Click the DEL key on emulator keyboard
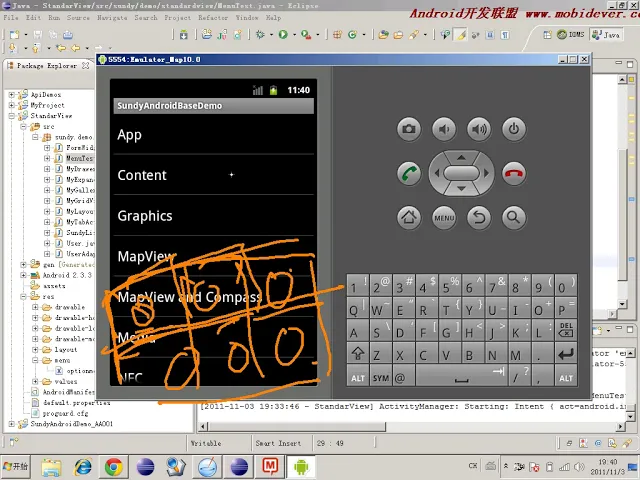The height and width of the screenshot is (480, 640). [x=566, y=329]
